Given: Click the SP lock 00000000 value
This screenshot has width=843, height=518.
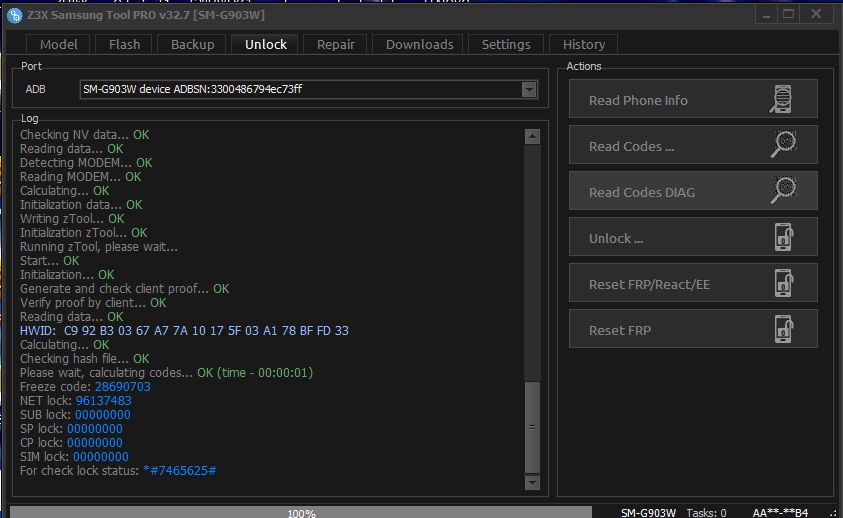Looking at the screenshot, I should tap(95, 429).
